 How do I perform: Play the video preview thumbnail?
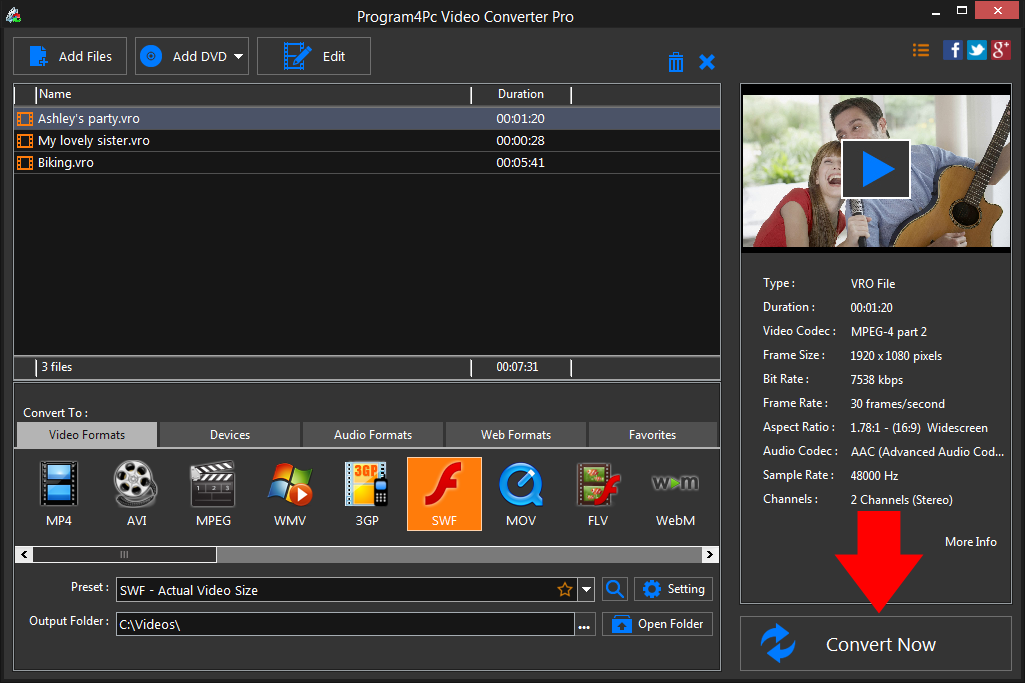876,169
